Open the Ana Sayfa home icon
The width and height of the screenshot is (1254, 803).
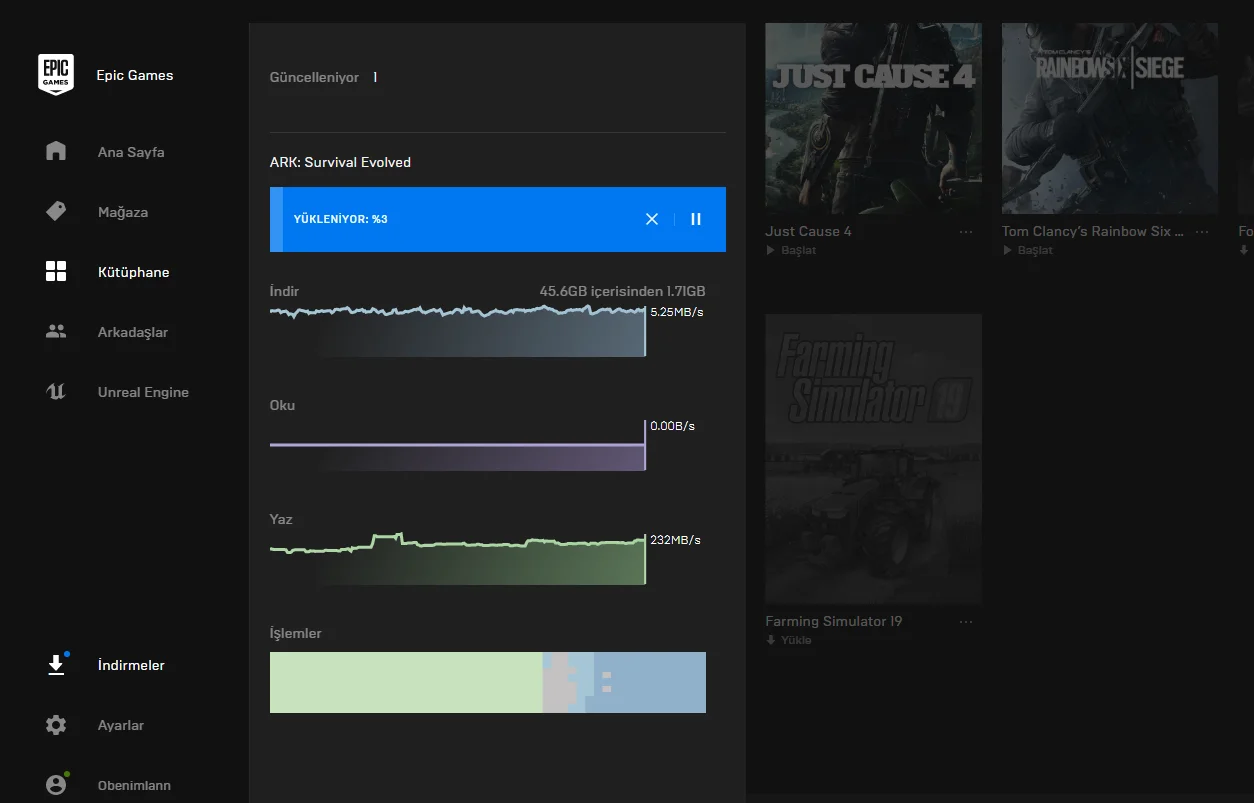tap(56, 152)
